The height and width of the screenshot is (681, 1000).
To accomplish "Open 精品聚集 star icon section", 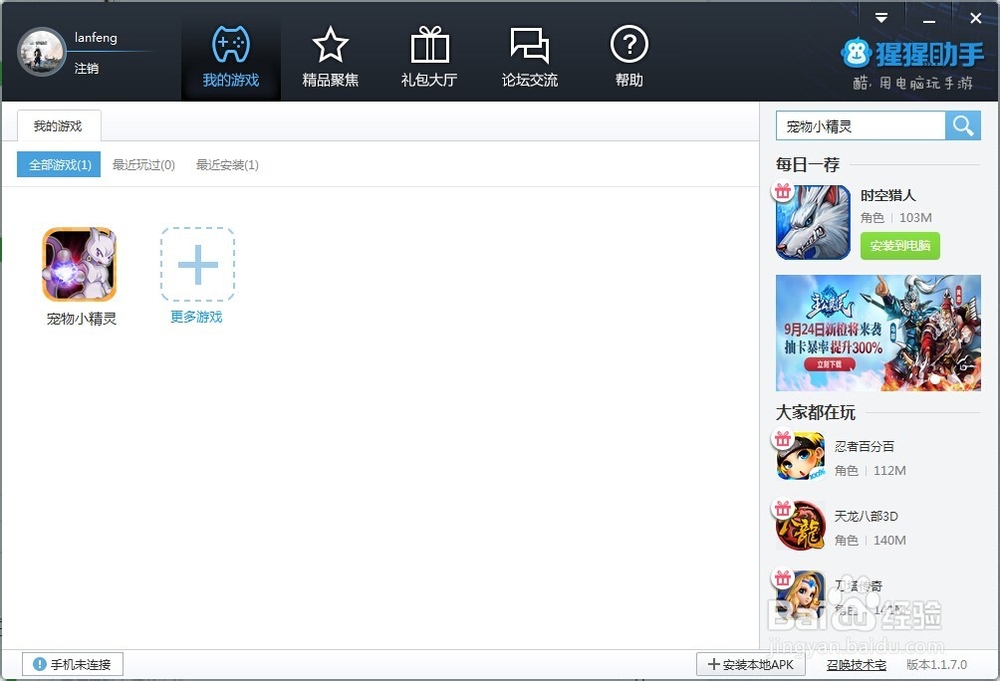I will (330, 56).
